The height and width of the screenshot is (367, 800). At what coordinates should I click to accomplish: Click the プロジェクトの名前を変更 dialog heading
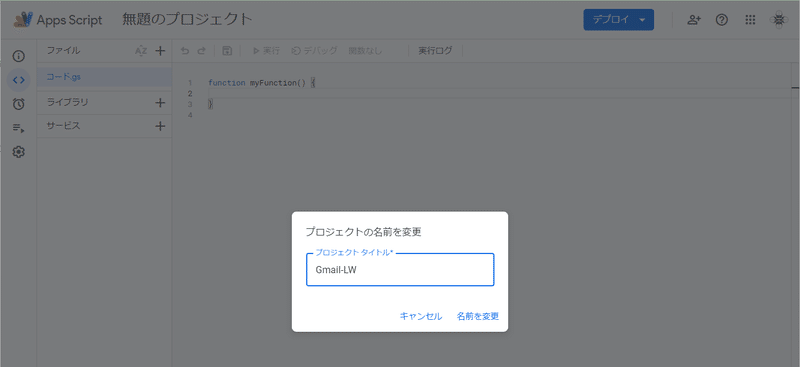(x=363, y=232)
